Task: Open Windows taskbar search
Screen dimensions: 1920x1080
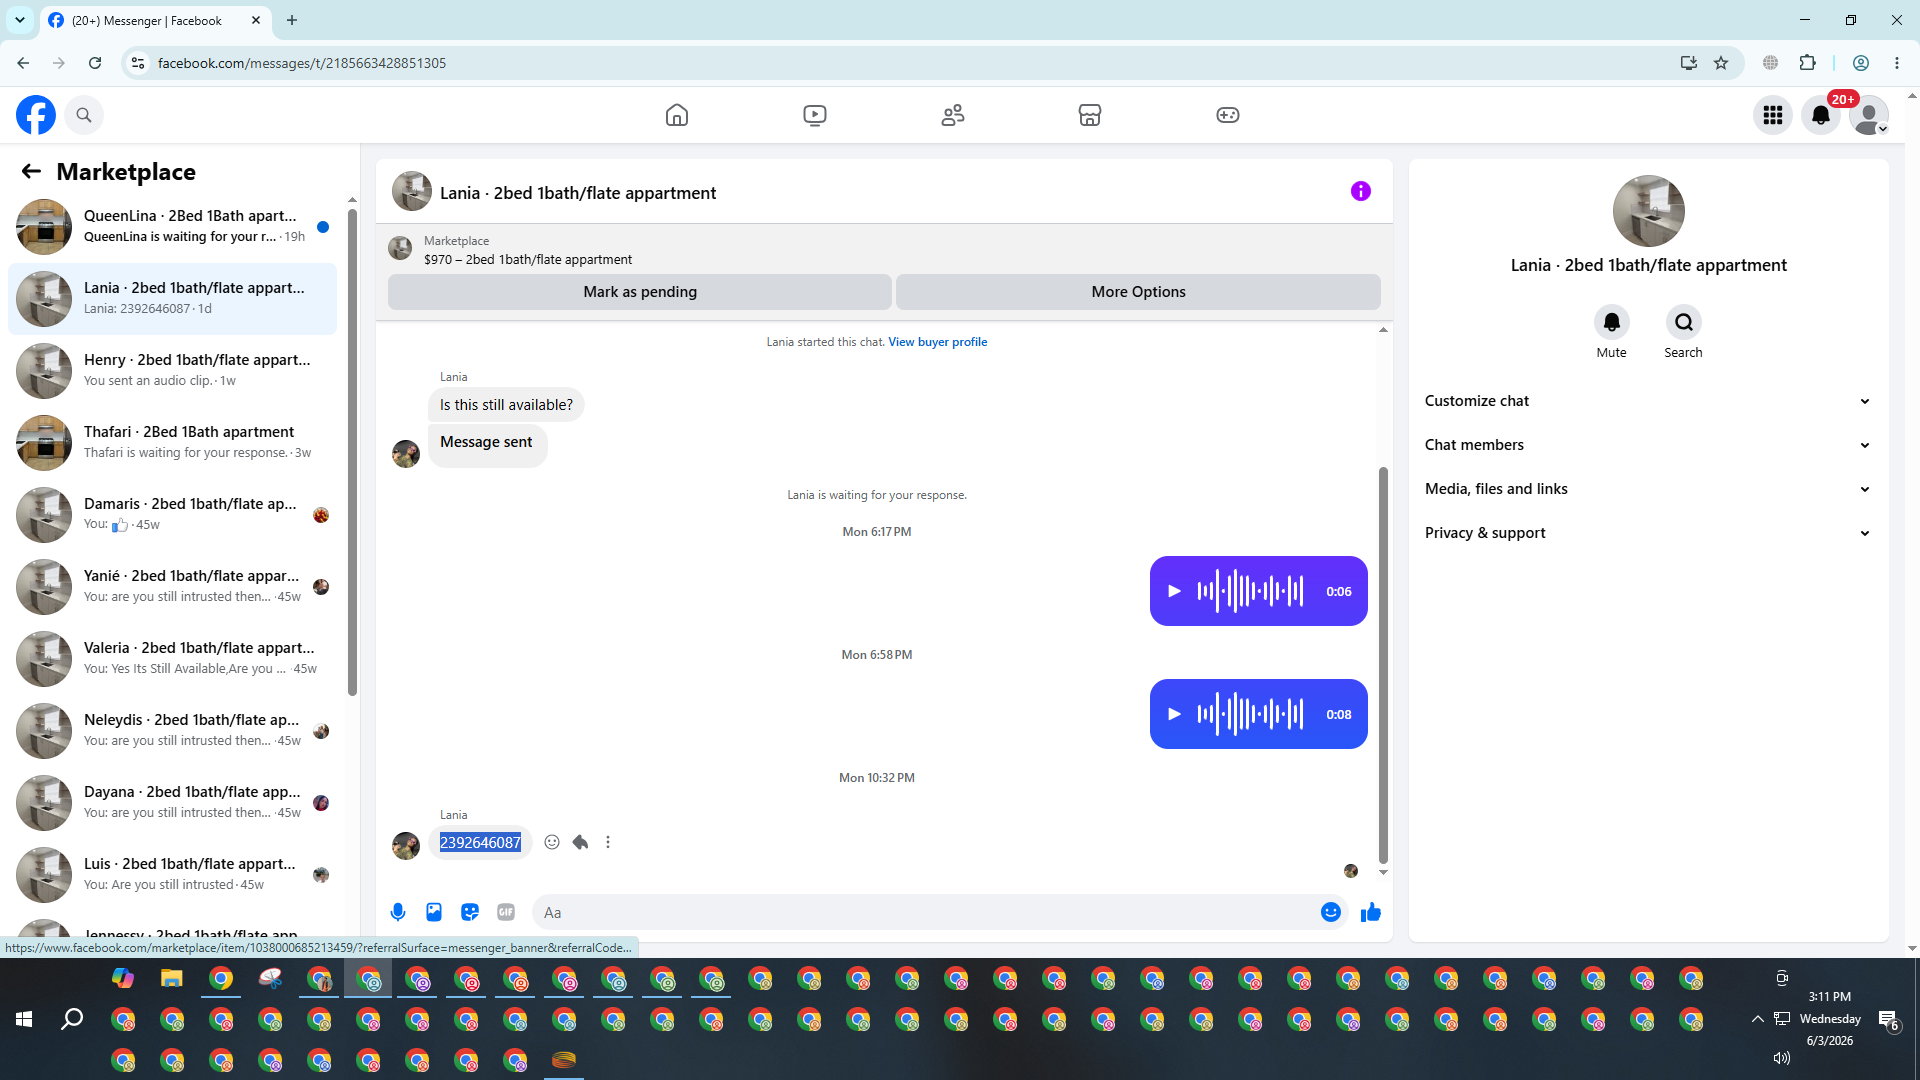Action: pos(72,1019)
